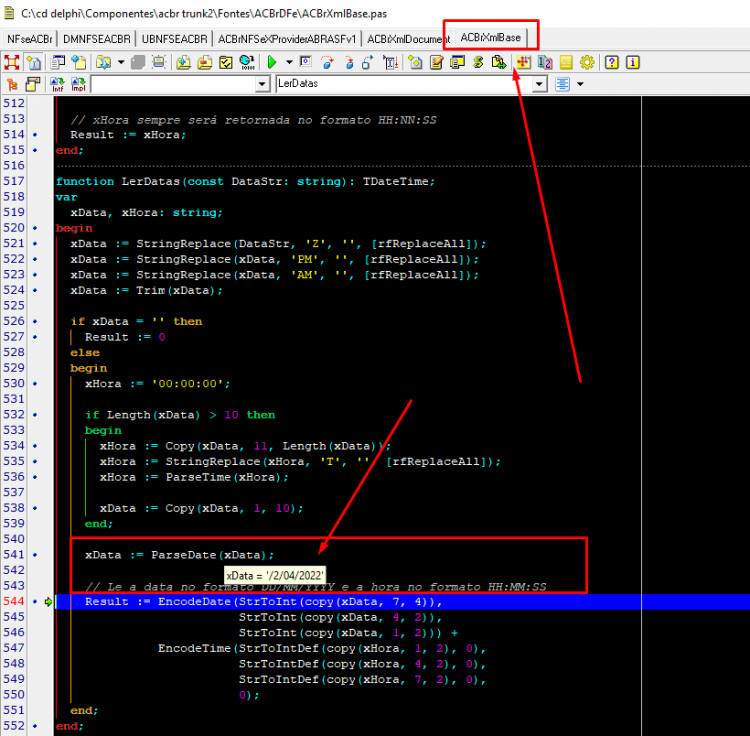Viewport: 750px width, 736px height.
Task: Click the Run to Cursor icon
Action: pyautogui.click(x=390, y=63)
